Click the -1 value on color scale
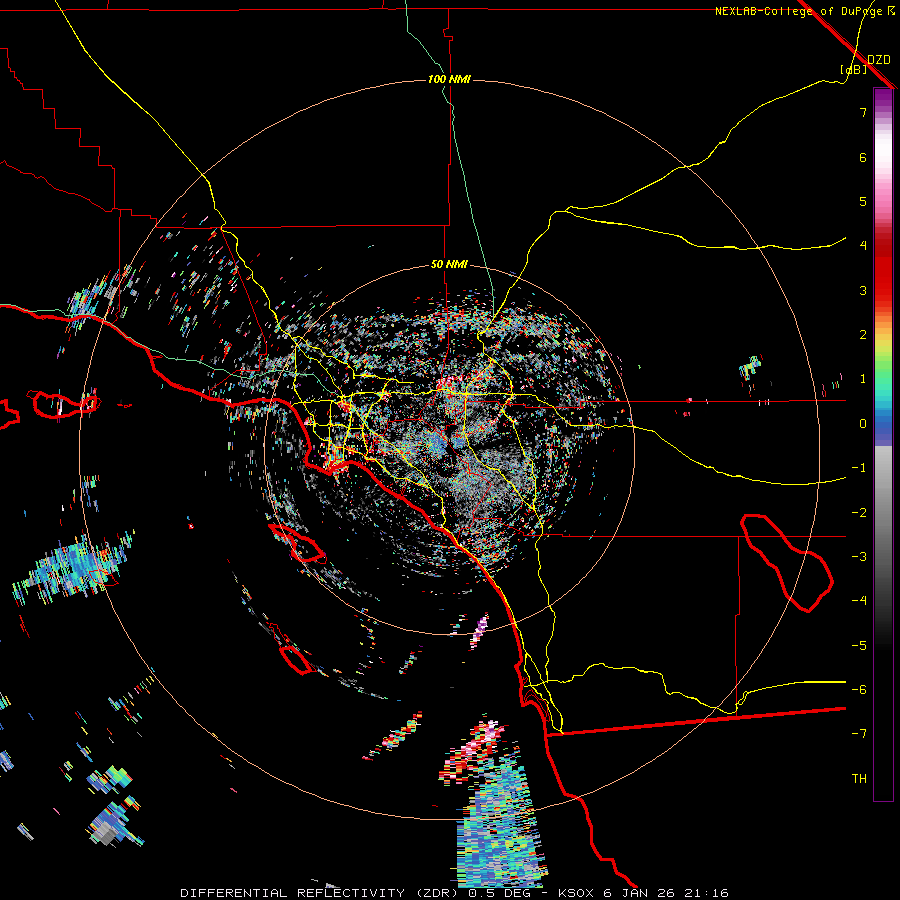 tap(859, 468)
